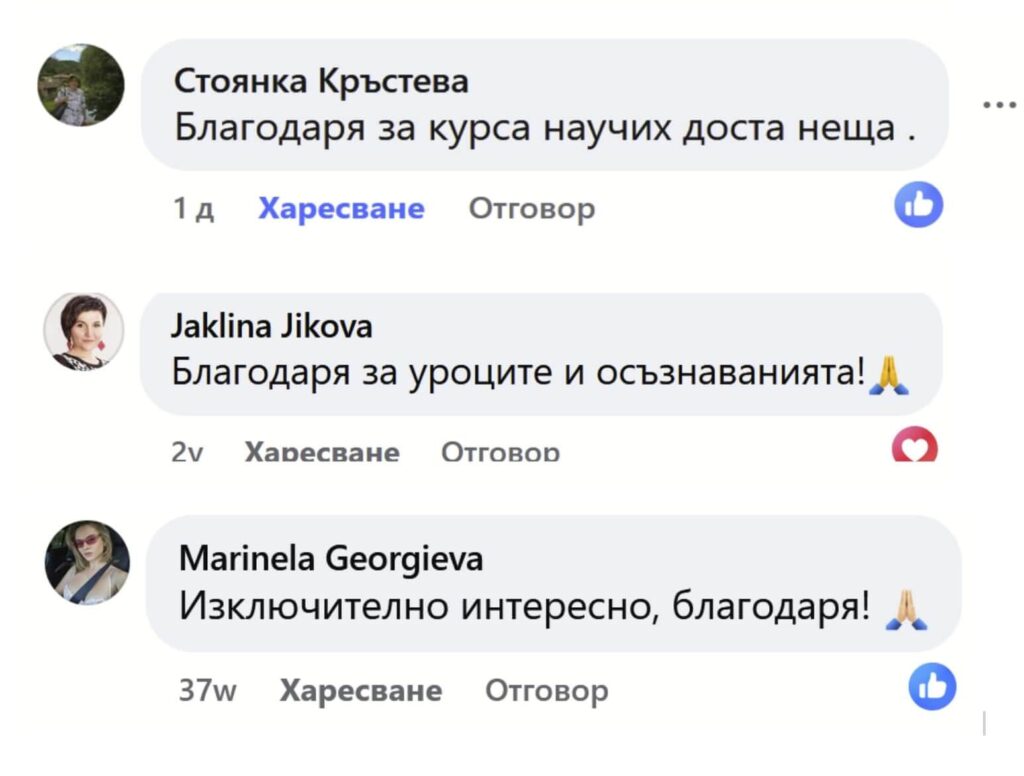This screenshot has height=776, width=1024.
Task: Toggle Харесване on Marinela Georgieva's comment
Action: click(x=361, y=691)
